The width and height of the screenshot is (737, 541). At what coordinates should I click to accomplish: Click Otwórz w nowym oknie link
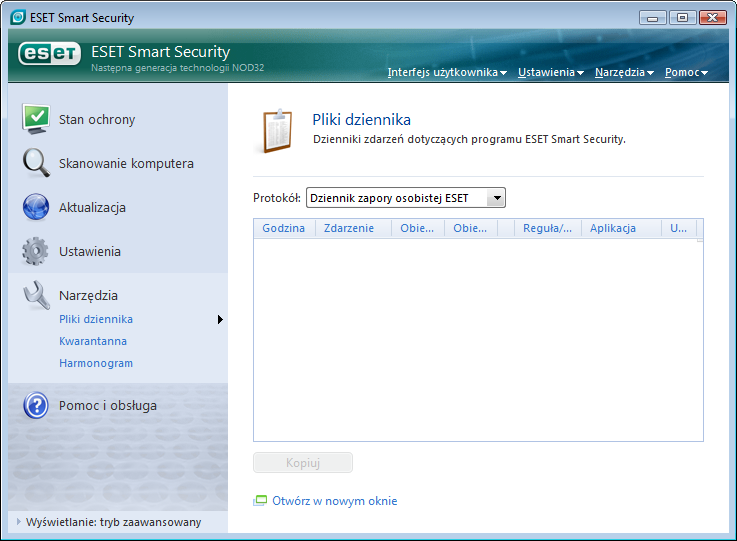pyautogui.click(x=335, y=501)
